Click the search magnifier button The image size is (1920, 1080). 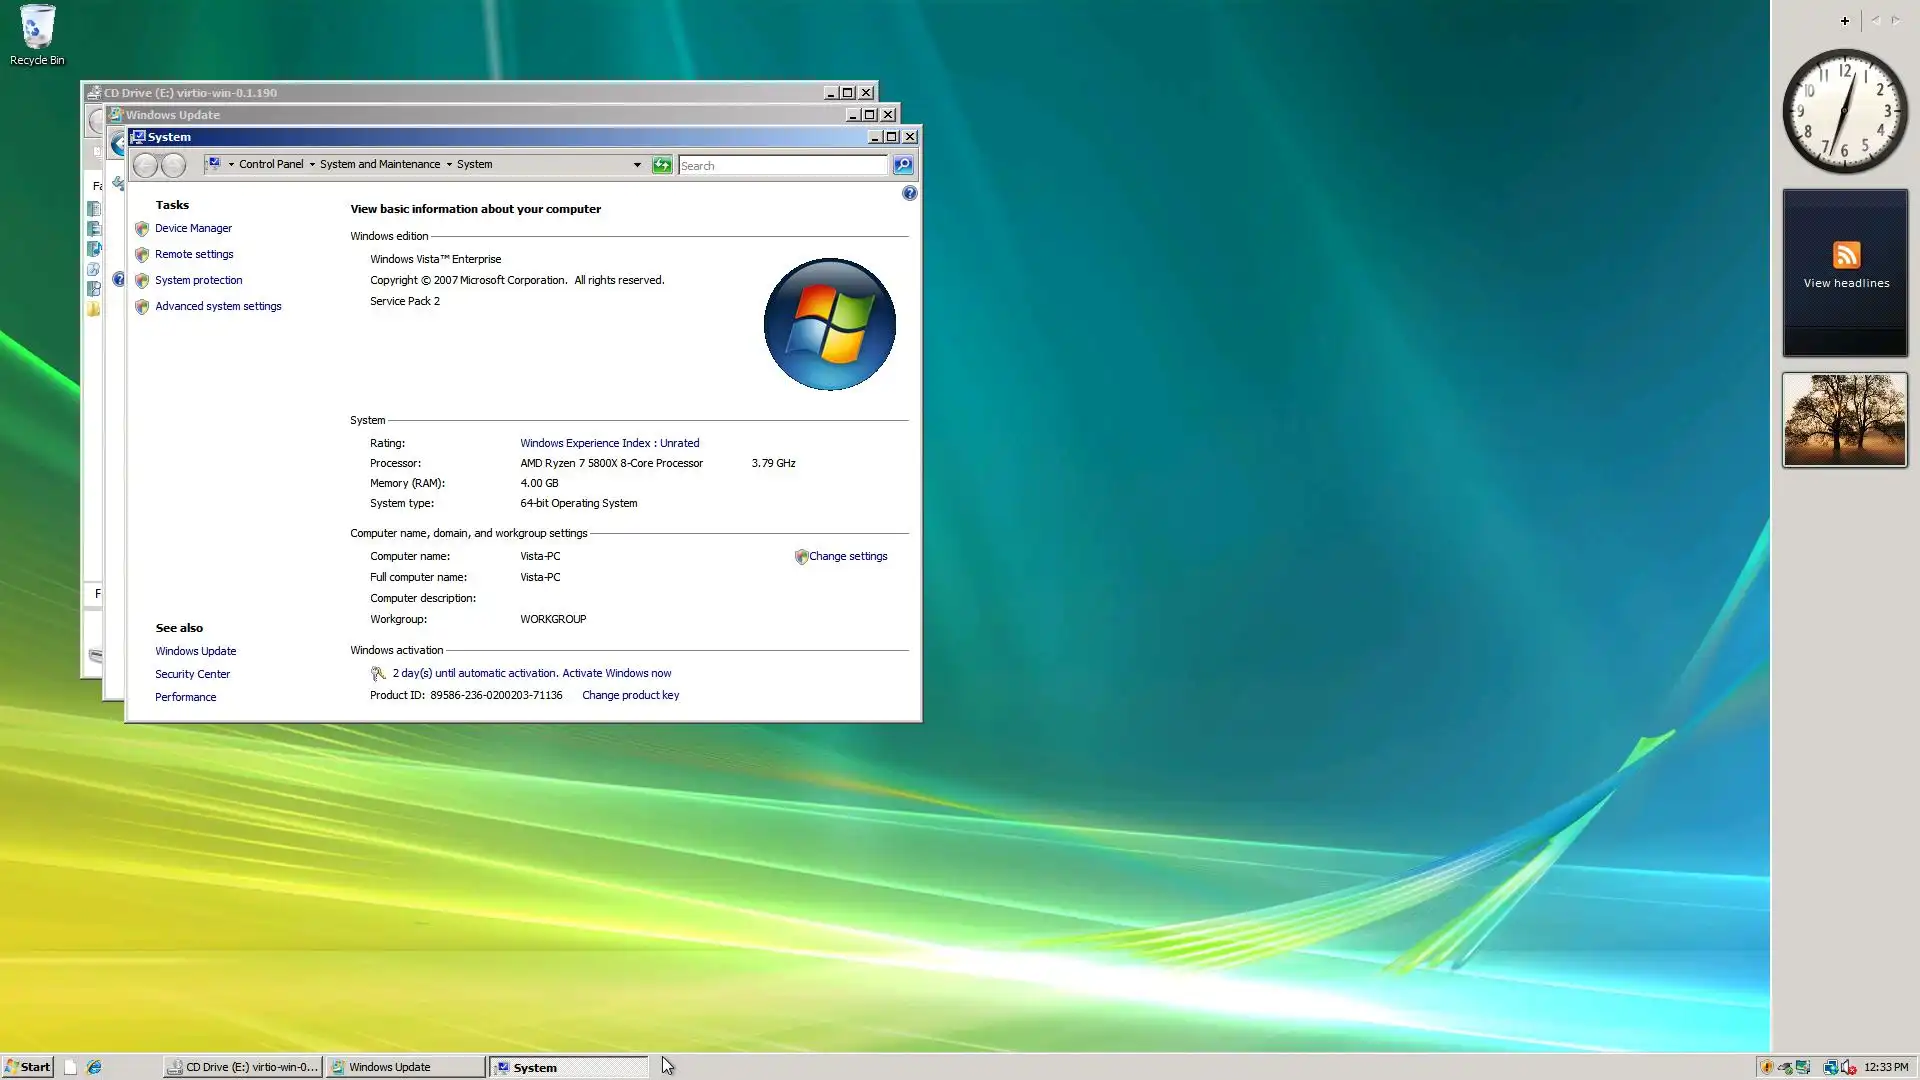(902, 165)
